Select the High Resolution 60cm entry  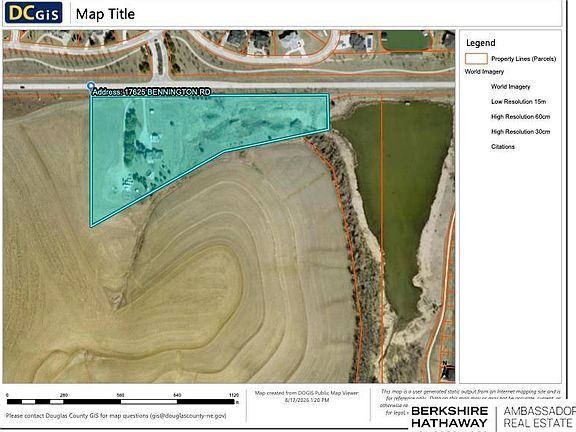[521, 117]
